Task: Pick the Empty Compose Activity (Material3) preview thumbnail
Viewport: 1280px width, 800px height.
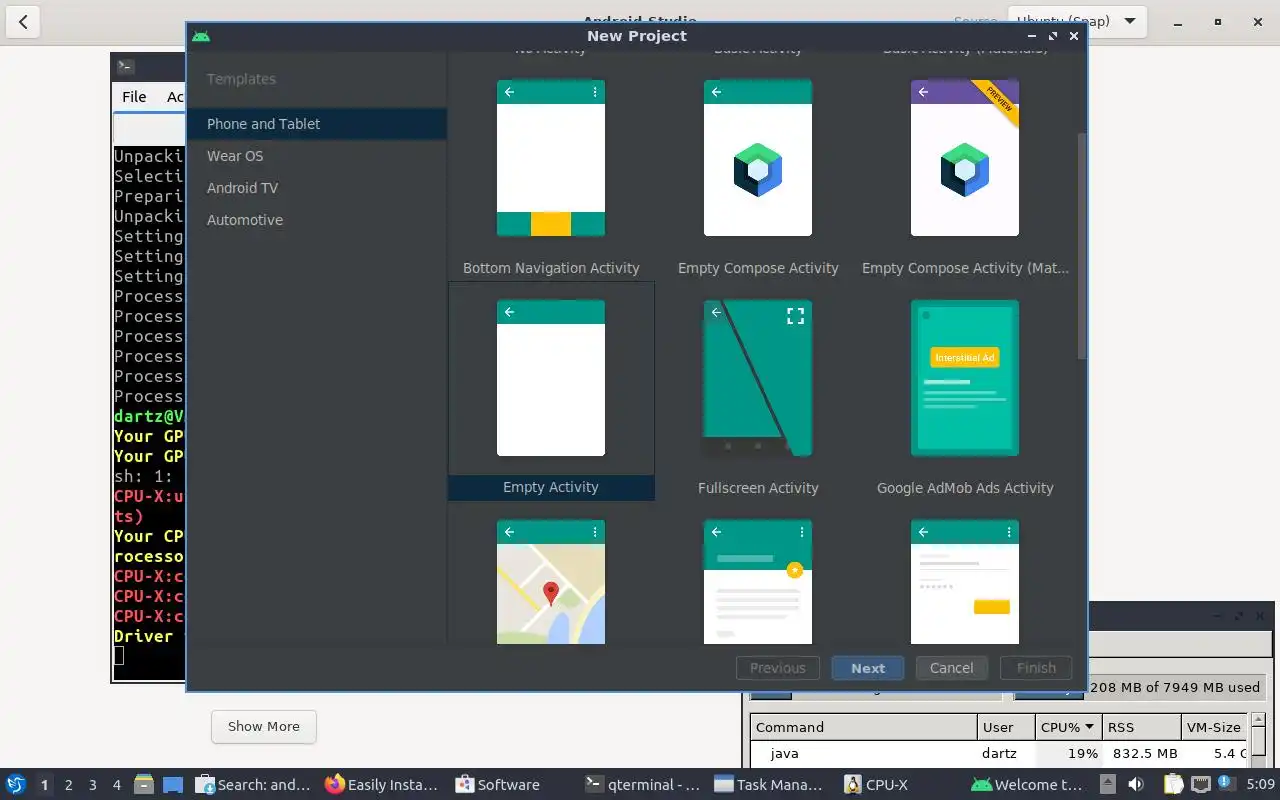Action: (x=965, y=158)
